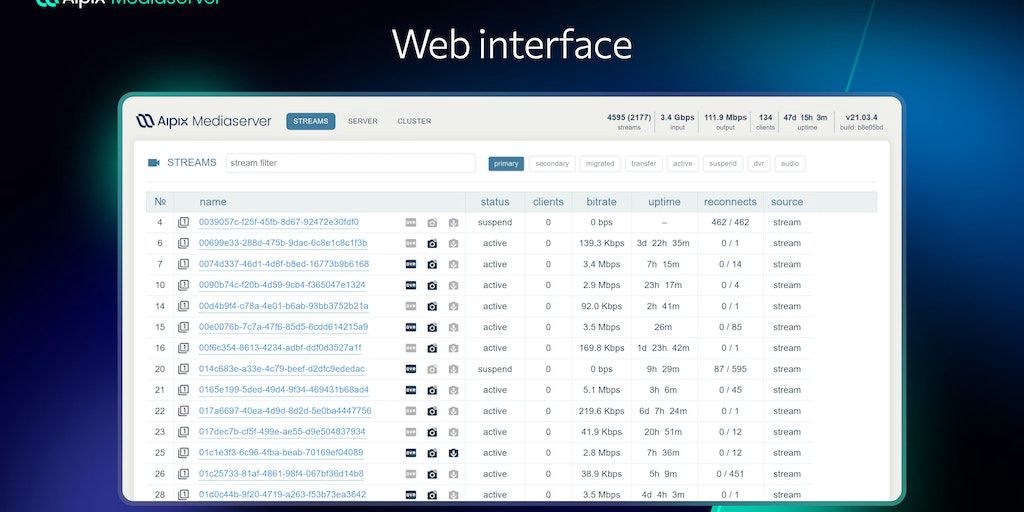Click the DVR icon for stream 0074d337
This screenshot has height=512, width=1024.
click(x=411, y=264)
